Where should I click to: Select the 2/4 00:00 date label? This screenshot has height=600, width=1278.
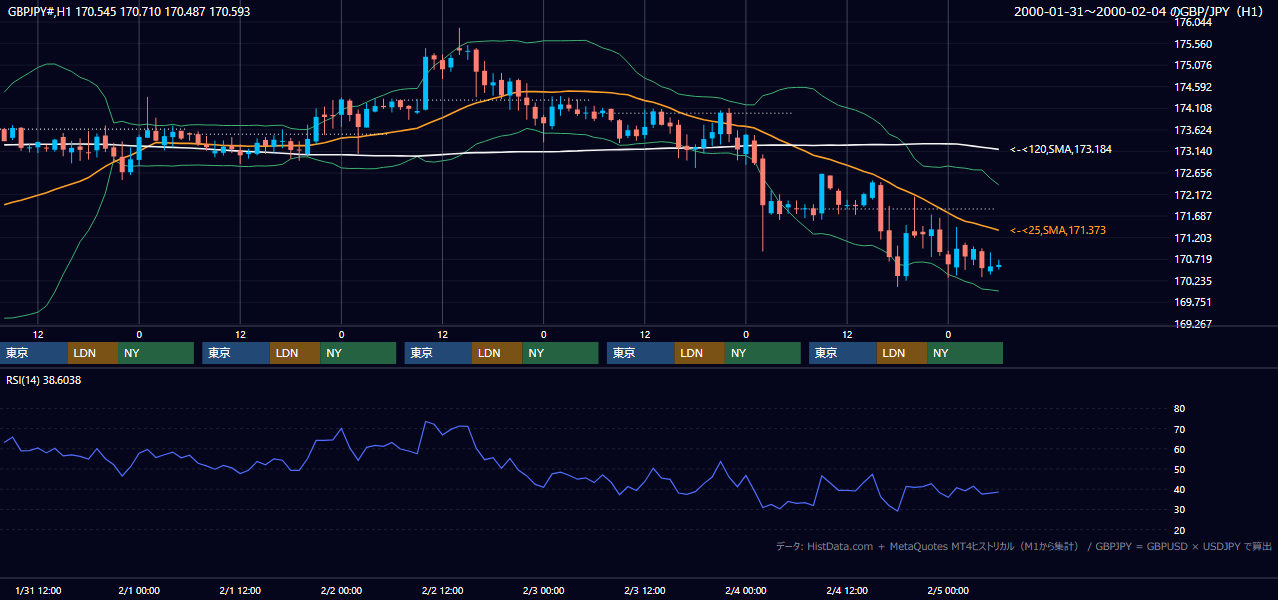[x=746, y=590]
